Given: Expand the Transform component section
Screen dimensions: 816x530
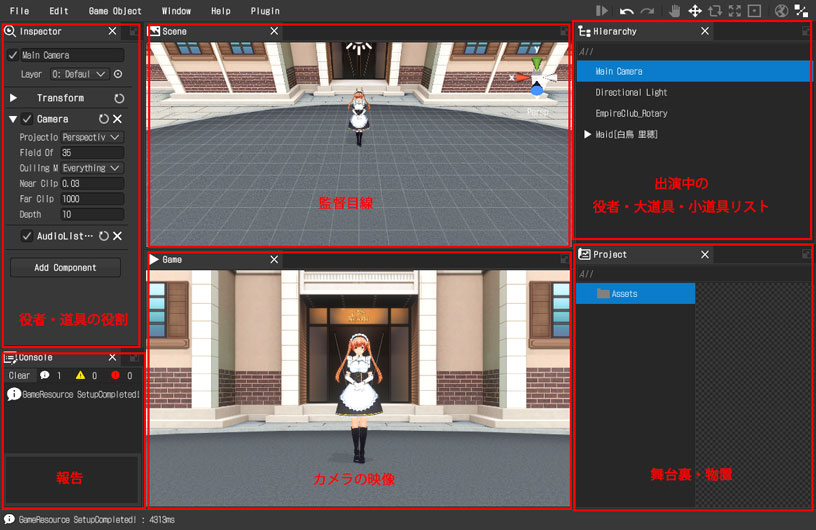Looking at the screenshot, I should coord(14,98).
